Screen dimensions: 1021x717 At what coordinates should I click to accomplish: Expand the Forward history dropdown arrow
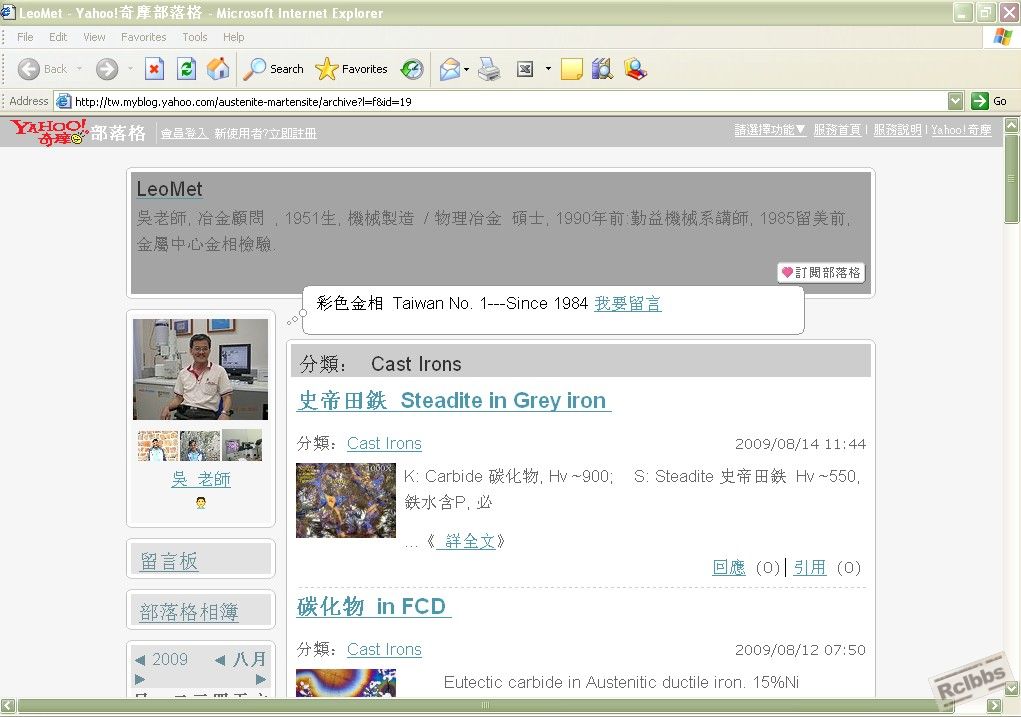coord(130,68)
